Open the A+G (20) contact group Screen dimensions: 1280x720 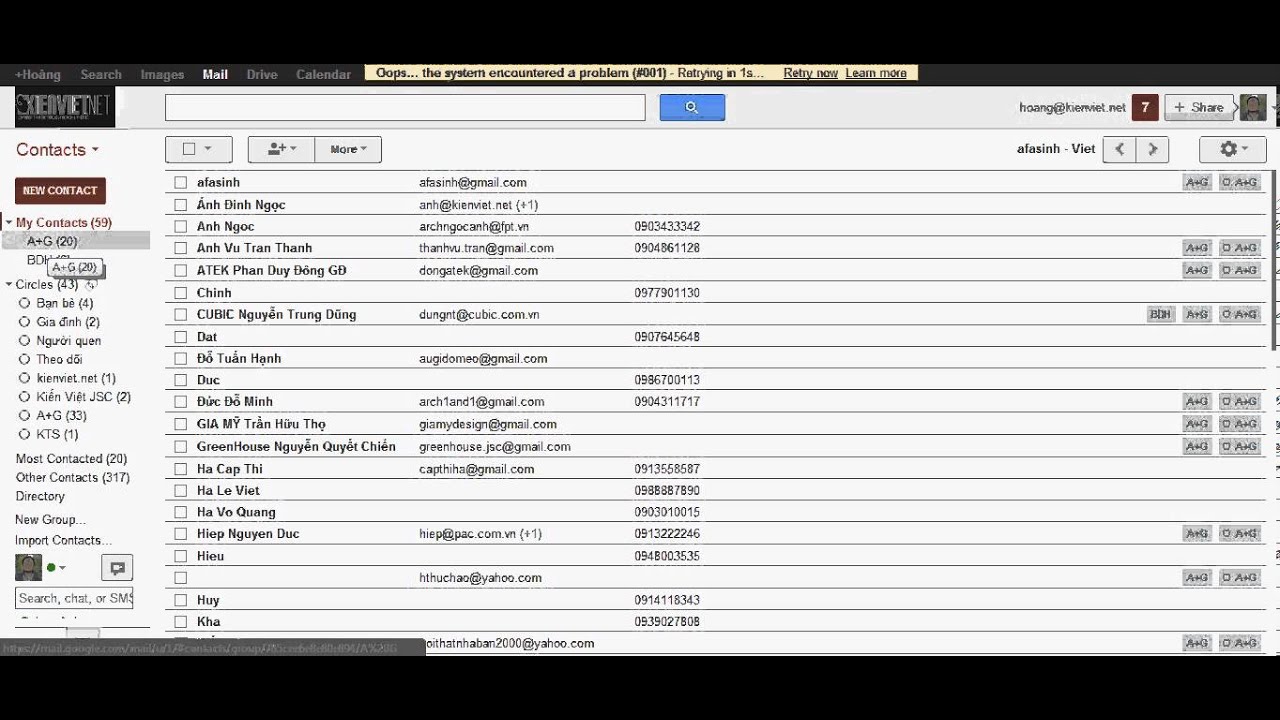(52, 241)
